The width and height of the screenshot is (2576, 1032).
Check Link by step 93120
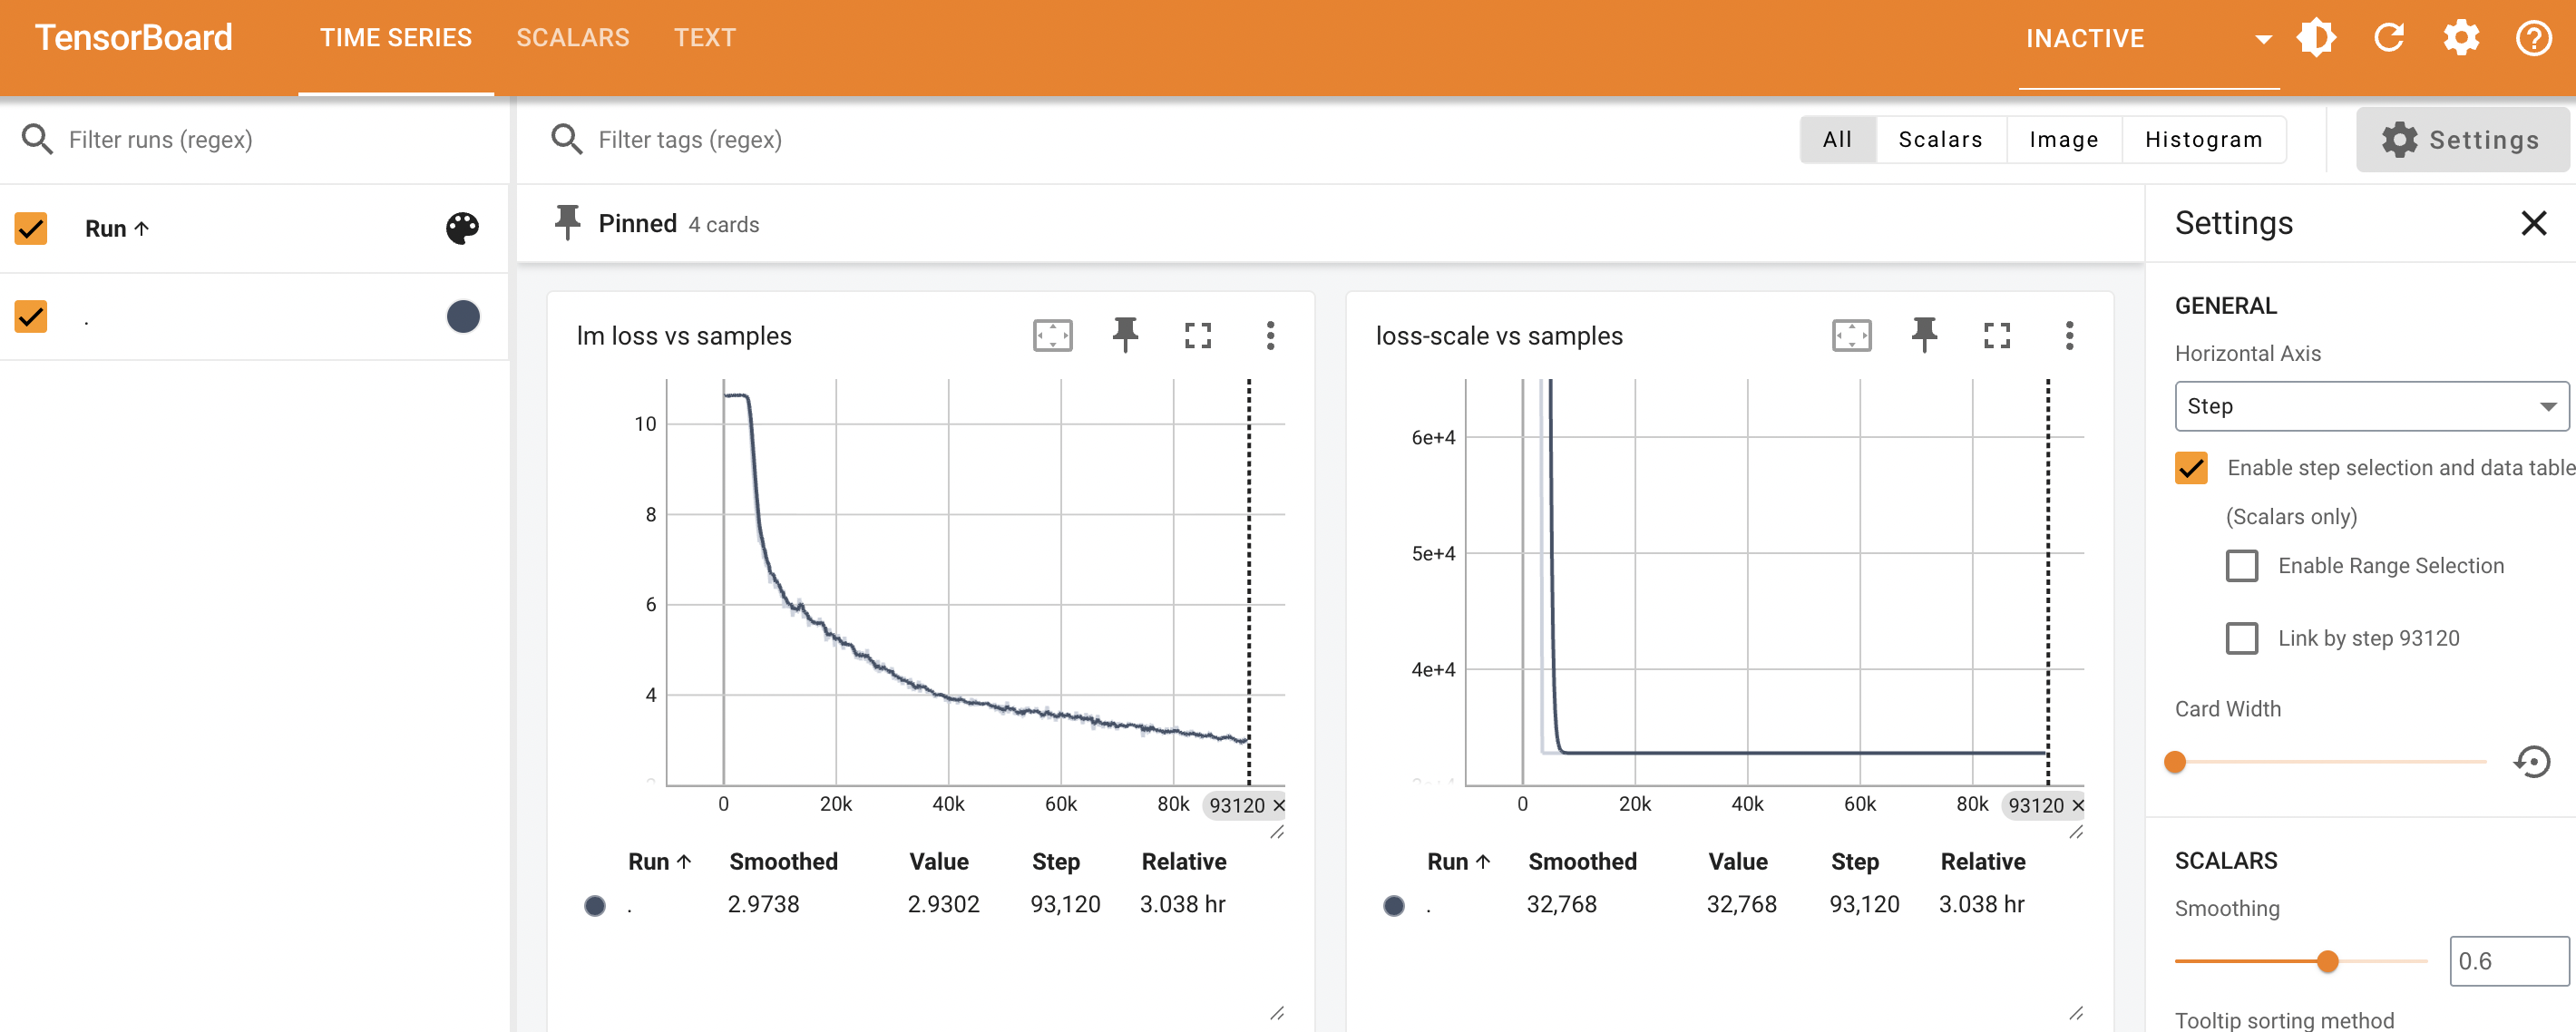[x=2241, y=638]
